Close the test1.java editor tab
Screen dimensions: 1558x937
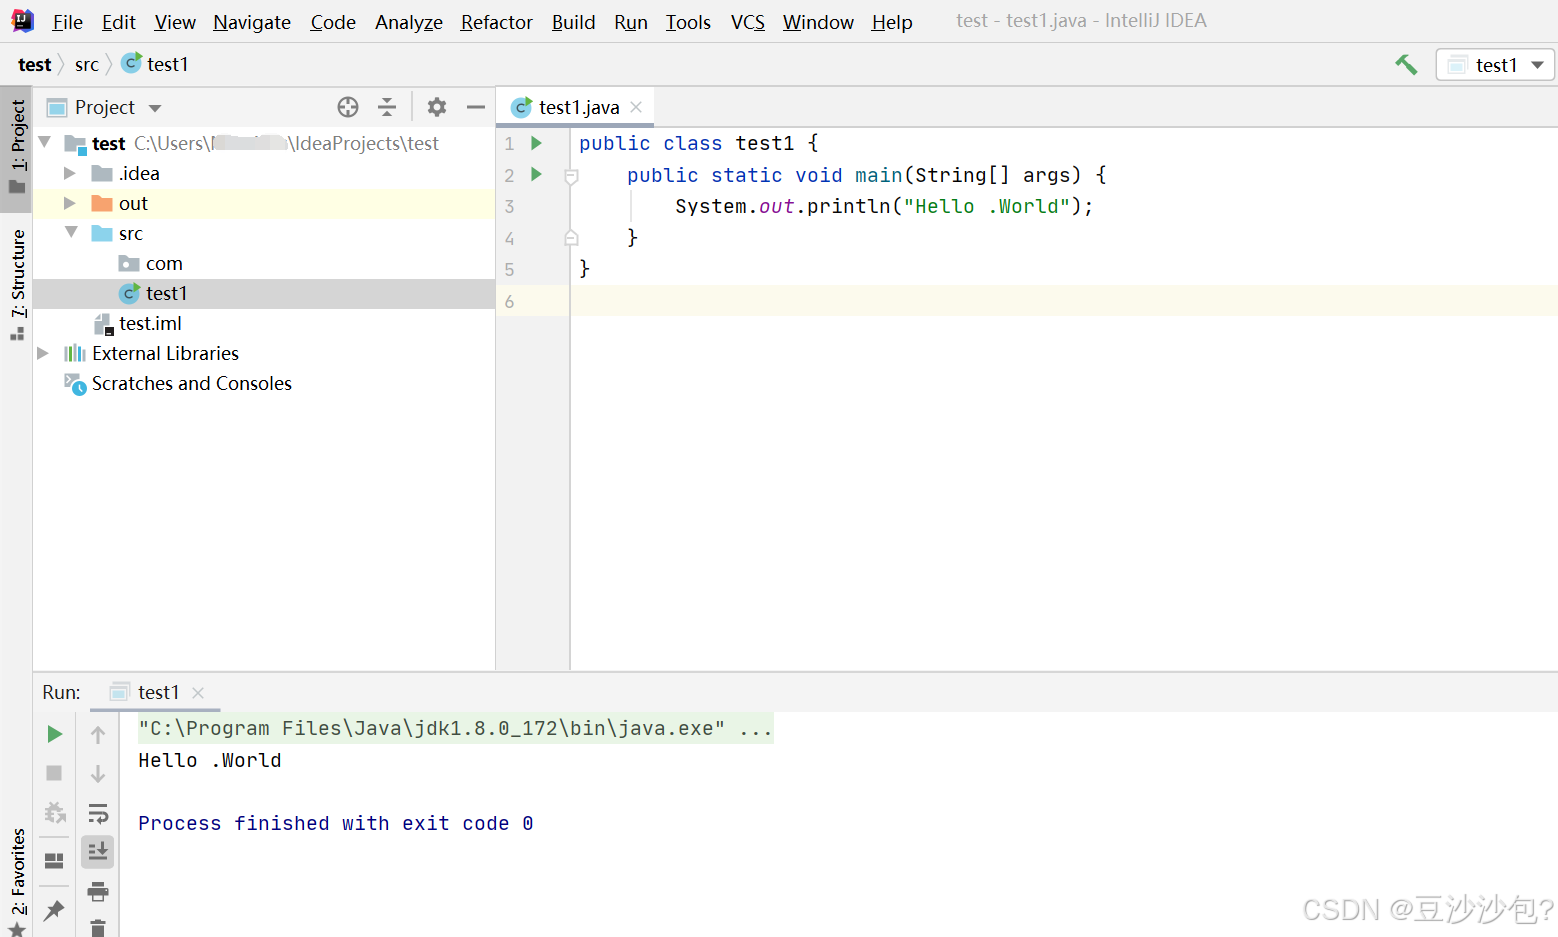tap(636, 107)
